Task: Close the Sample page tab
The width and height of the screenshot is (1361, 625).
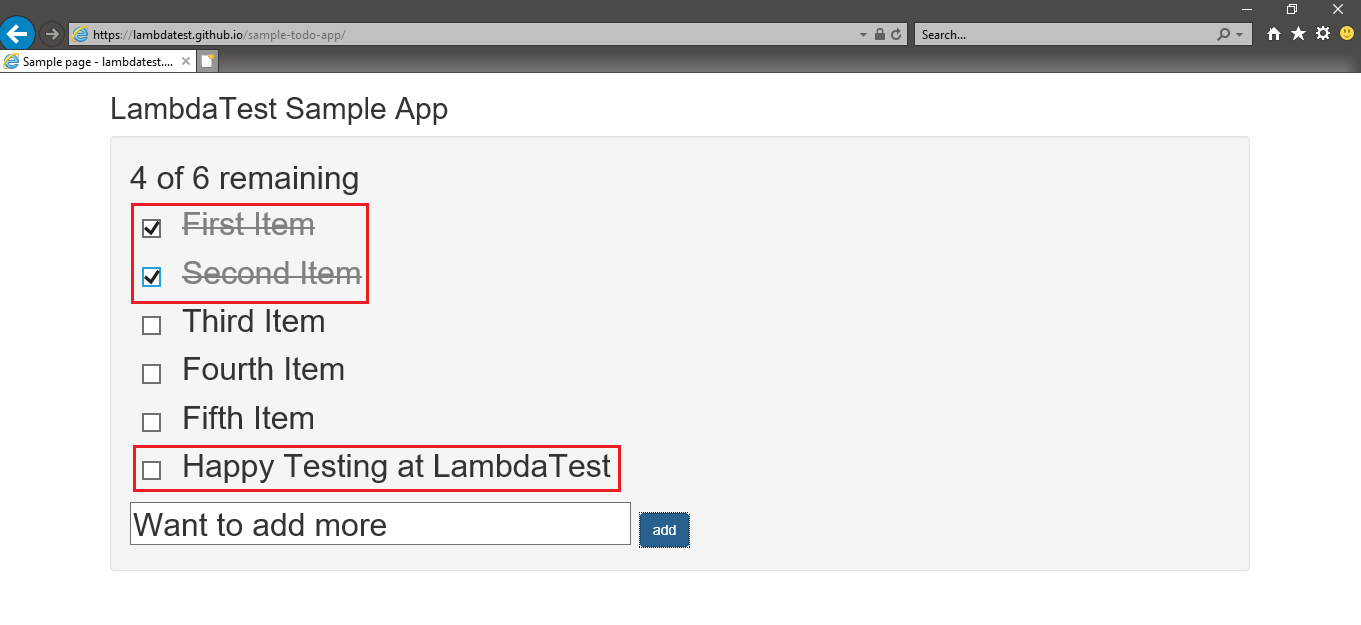Action: pos(186,61)
